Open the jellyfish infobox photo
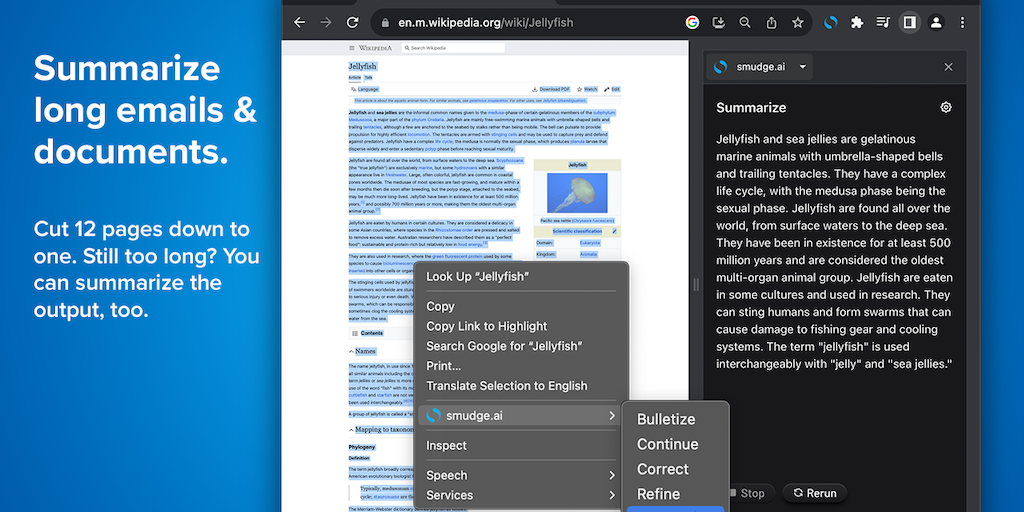The width and height of the screenshot is (1024, 512). [577, 193]
